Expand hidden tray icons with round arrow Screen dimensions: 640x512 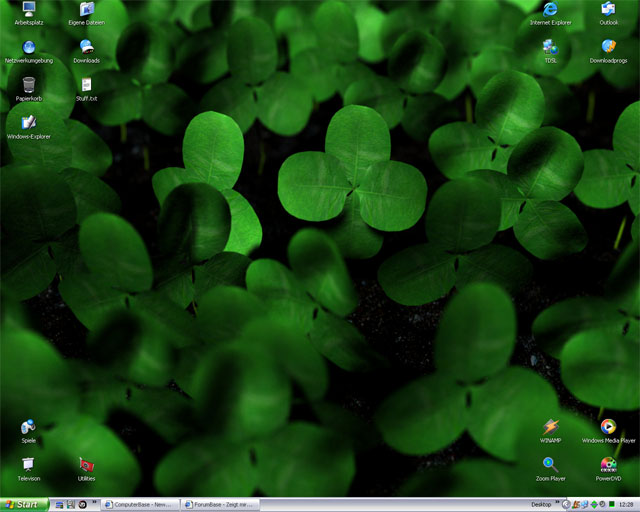coord(566,505)
